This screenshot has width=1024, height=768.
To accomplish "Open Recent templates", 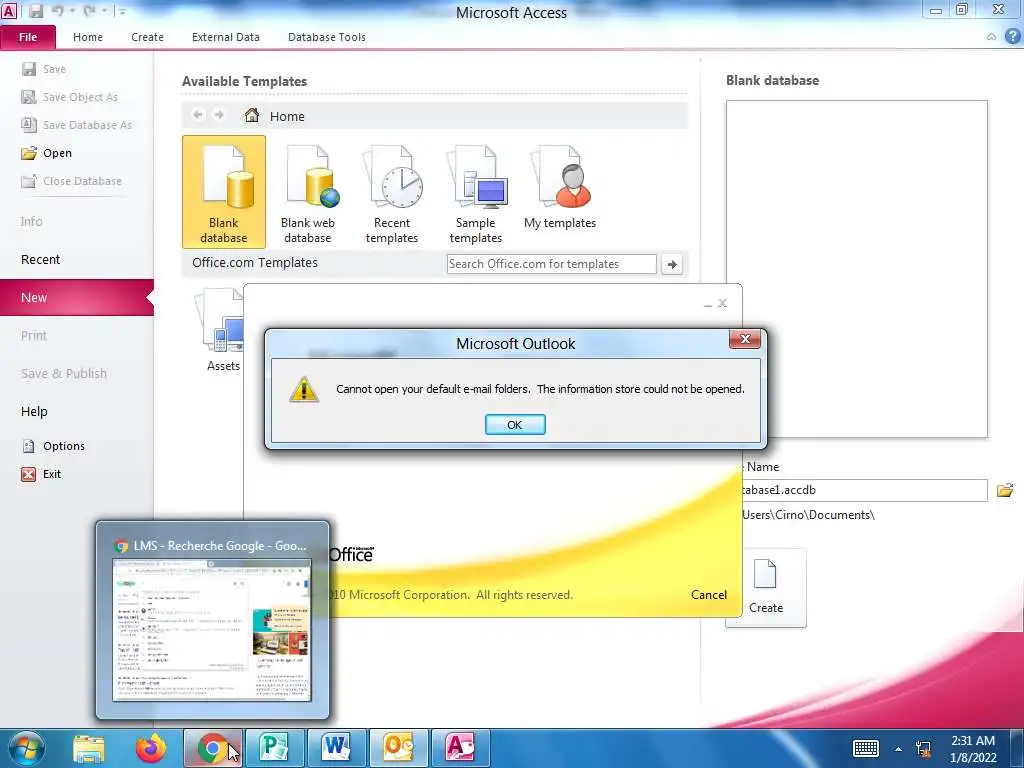I will [x=392, y=193].
